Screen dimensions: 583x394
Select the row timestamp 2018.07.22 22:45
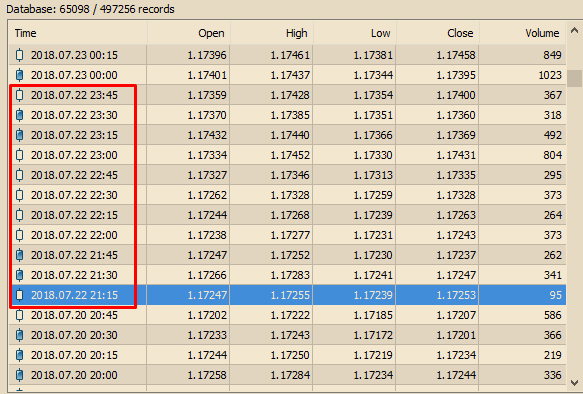74,175
